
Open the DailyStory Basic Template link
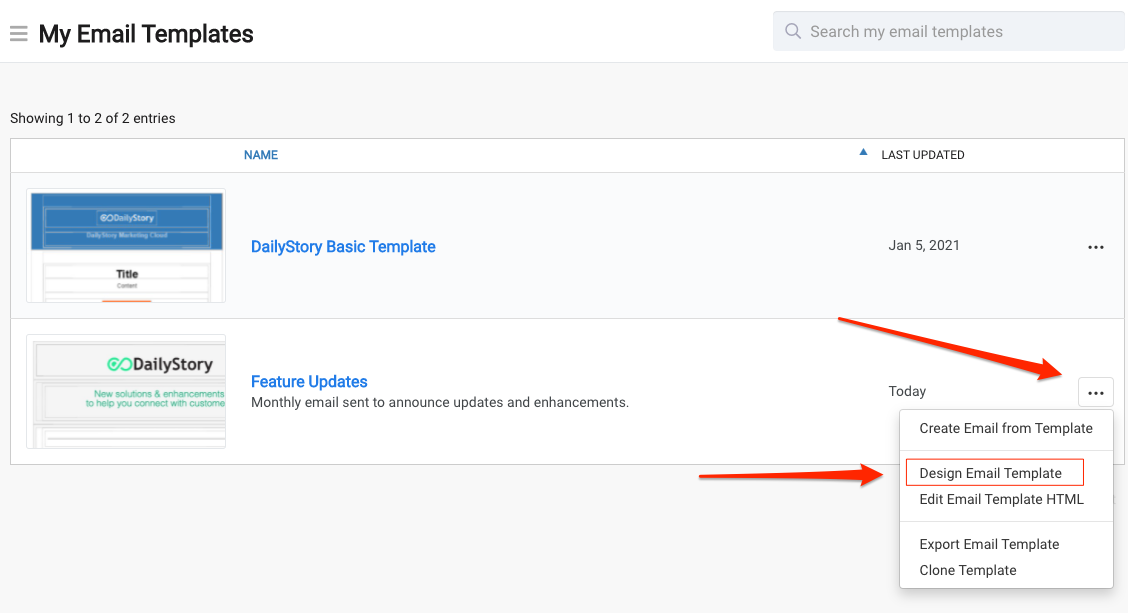[343, 247]
